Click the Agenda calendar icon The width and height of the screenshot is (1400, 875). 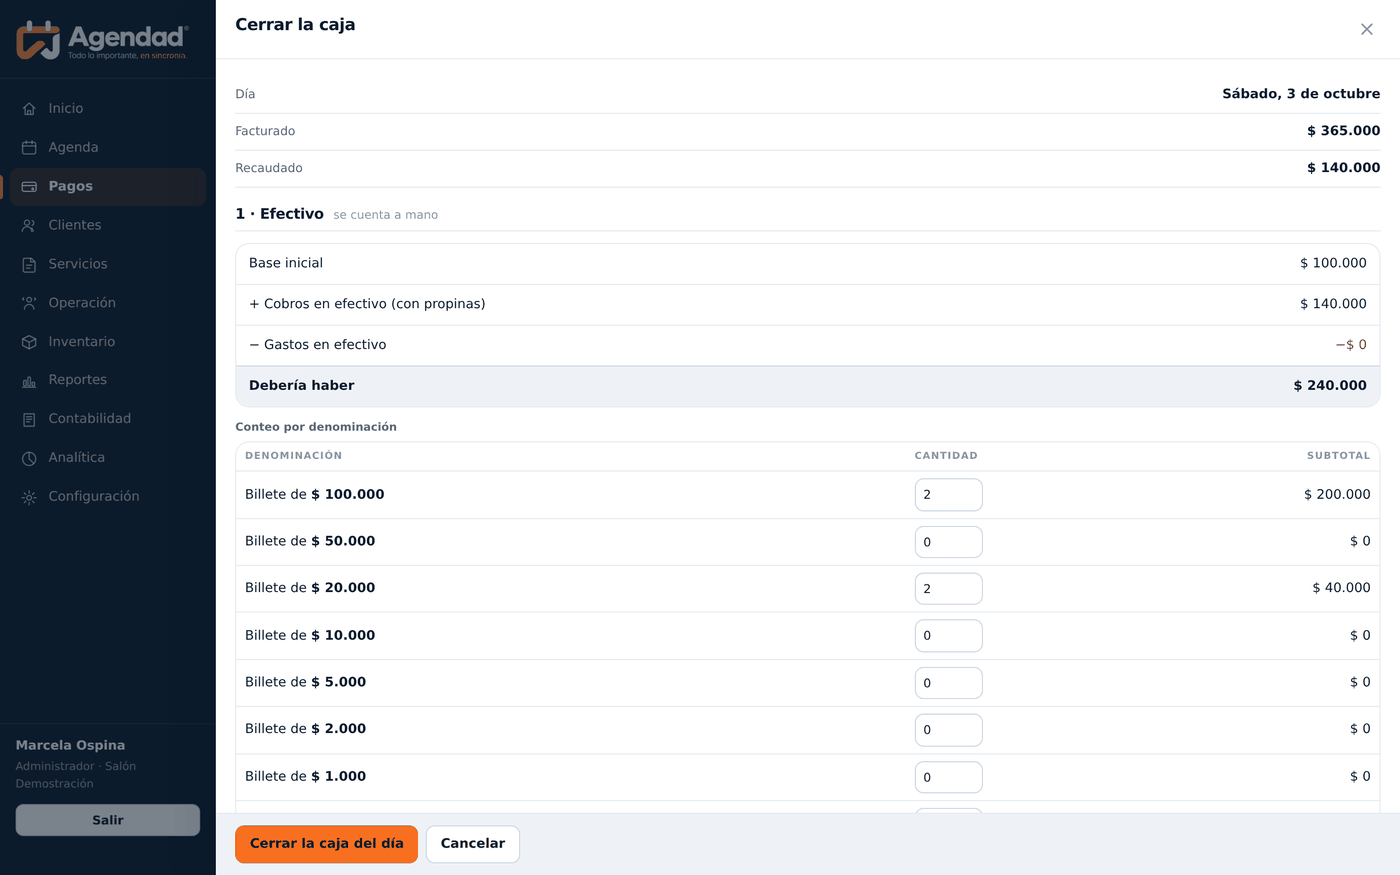[29, 147]
